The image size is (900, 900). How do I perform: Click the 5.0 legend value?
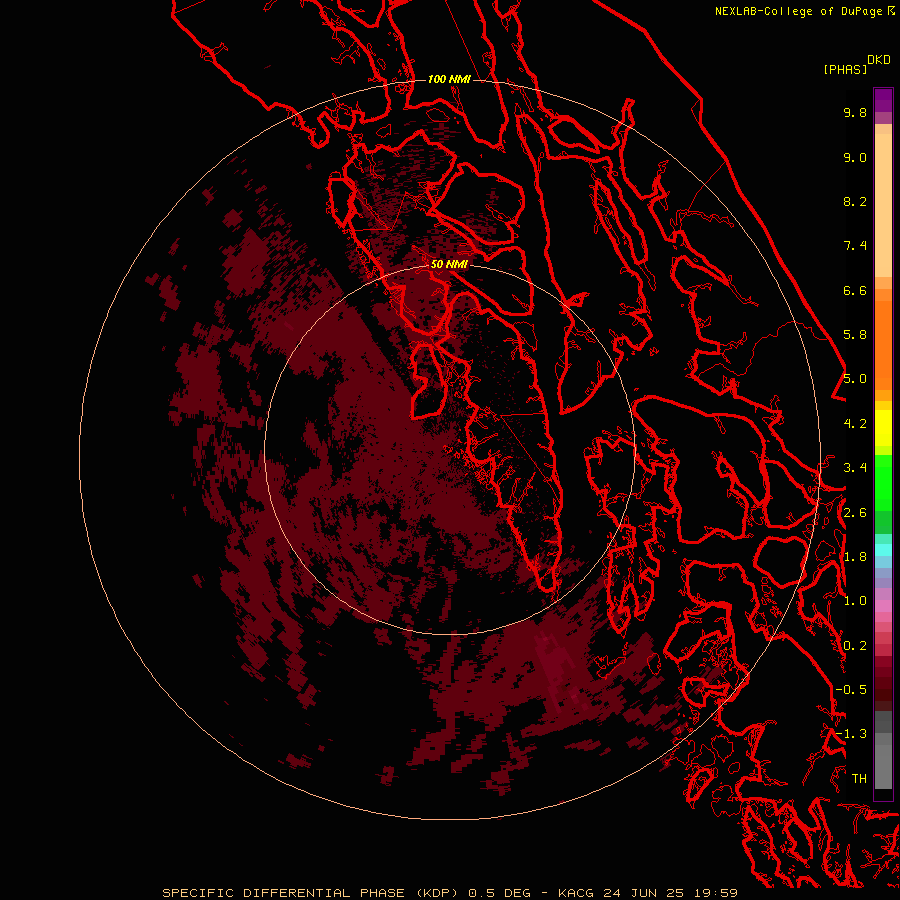(x=855, y=379)
